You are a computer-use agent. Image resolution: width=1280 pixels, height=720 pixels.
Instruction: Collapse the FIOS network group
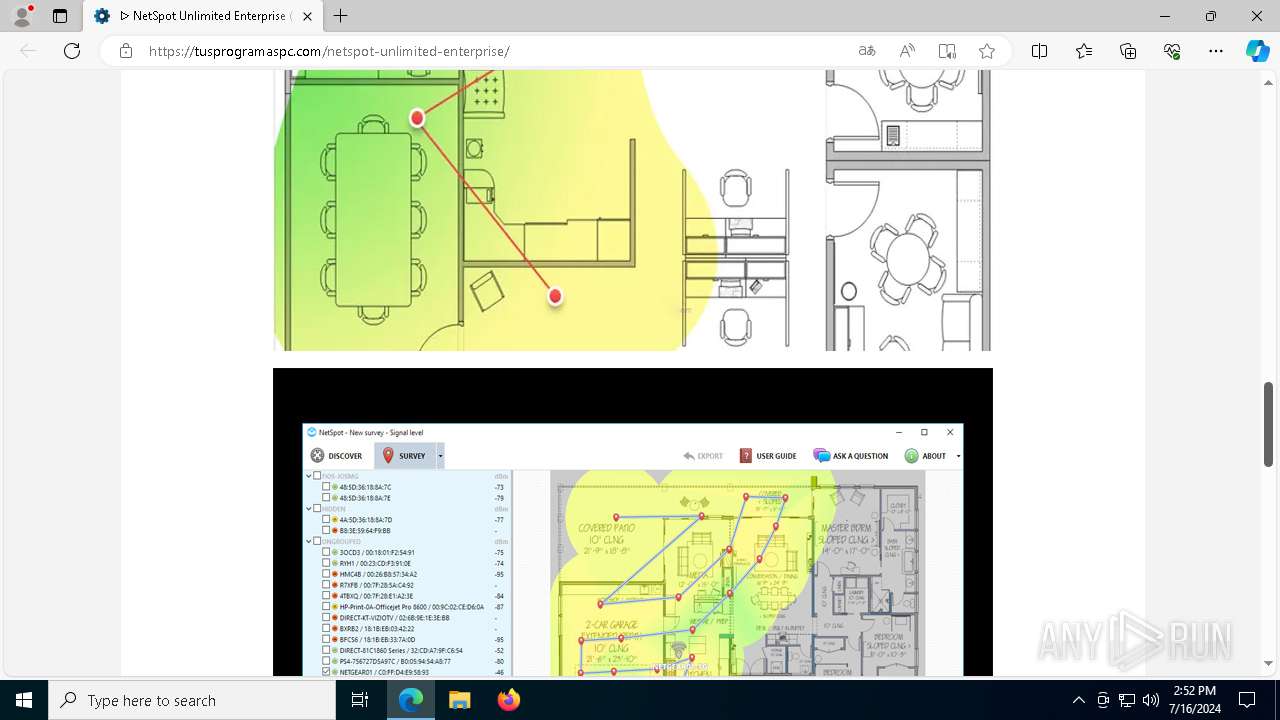click(x=309, y=476)
